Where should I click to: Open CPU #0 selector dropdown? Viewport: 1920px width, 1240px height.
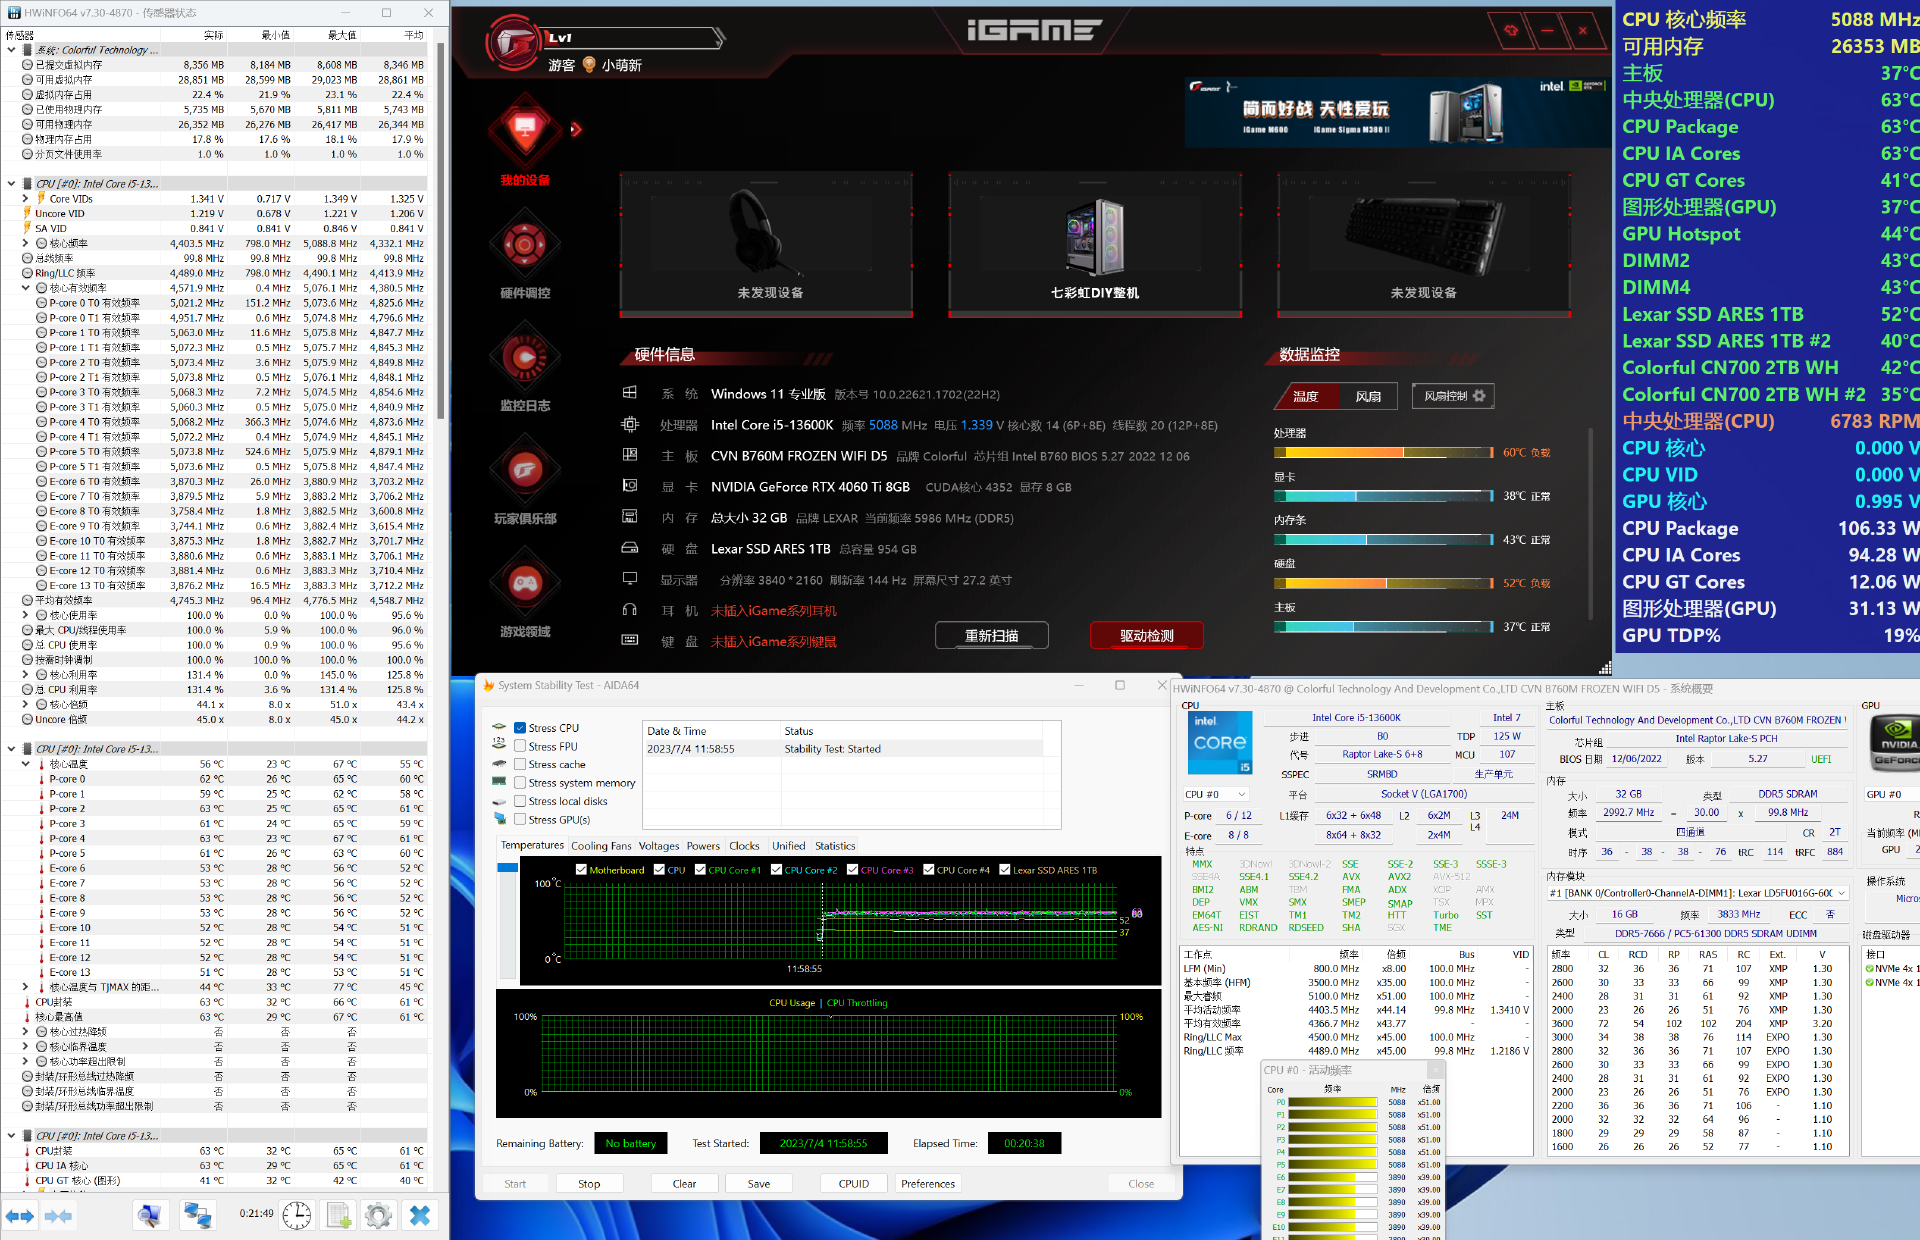pyautogui.click(x=1215, y=794)
